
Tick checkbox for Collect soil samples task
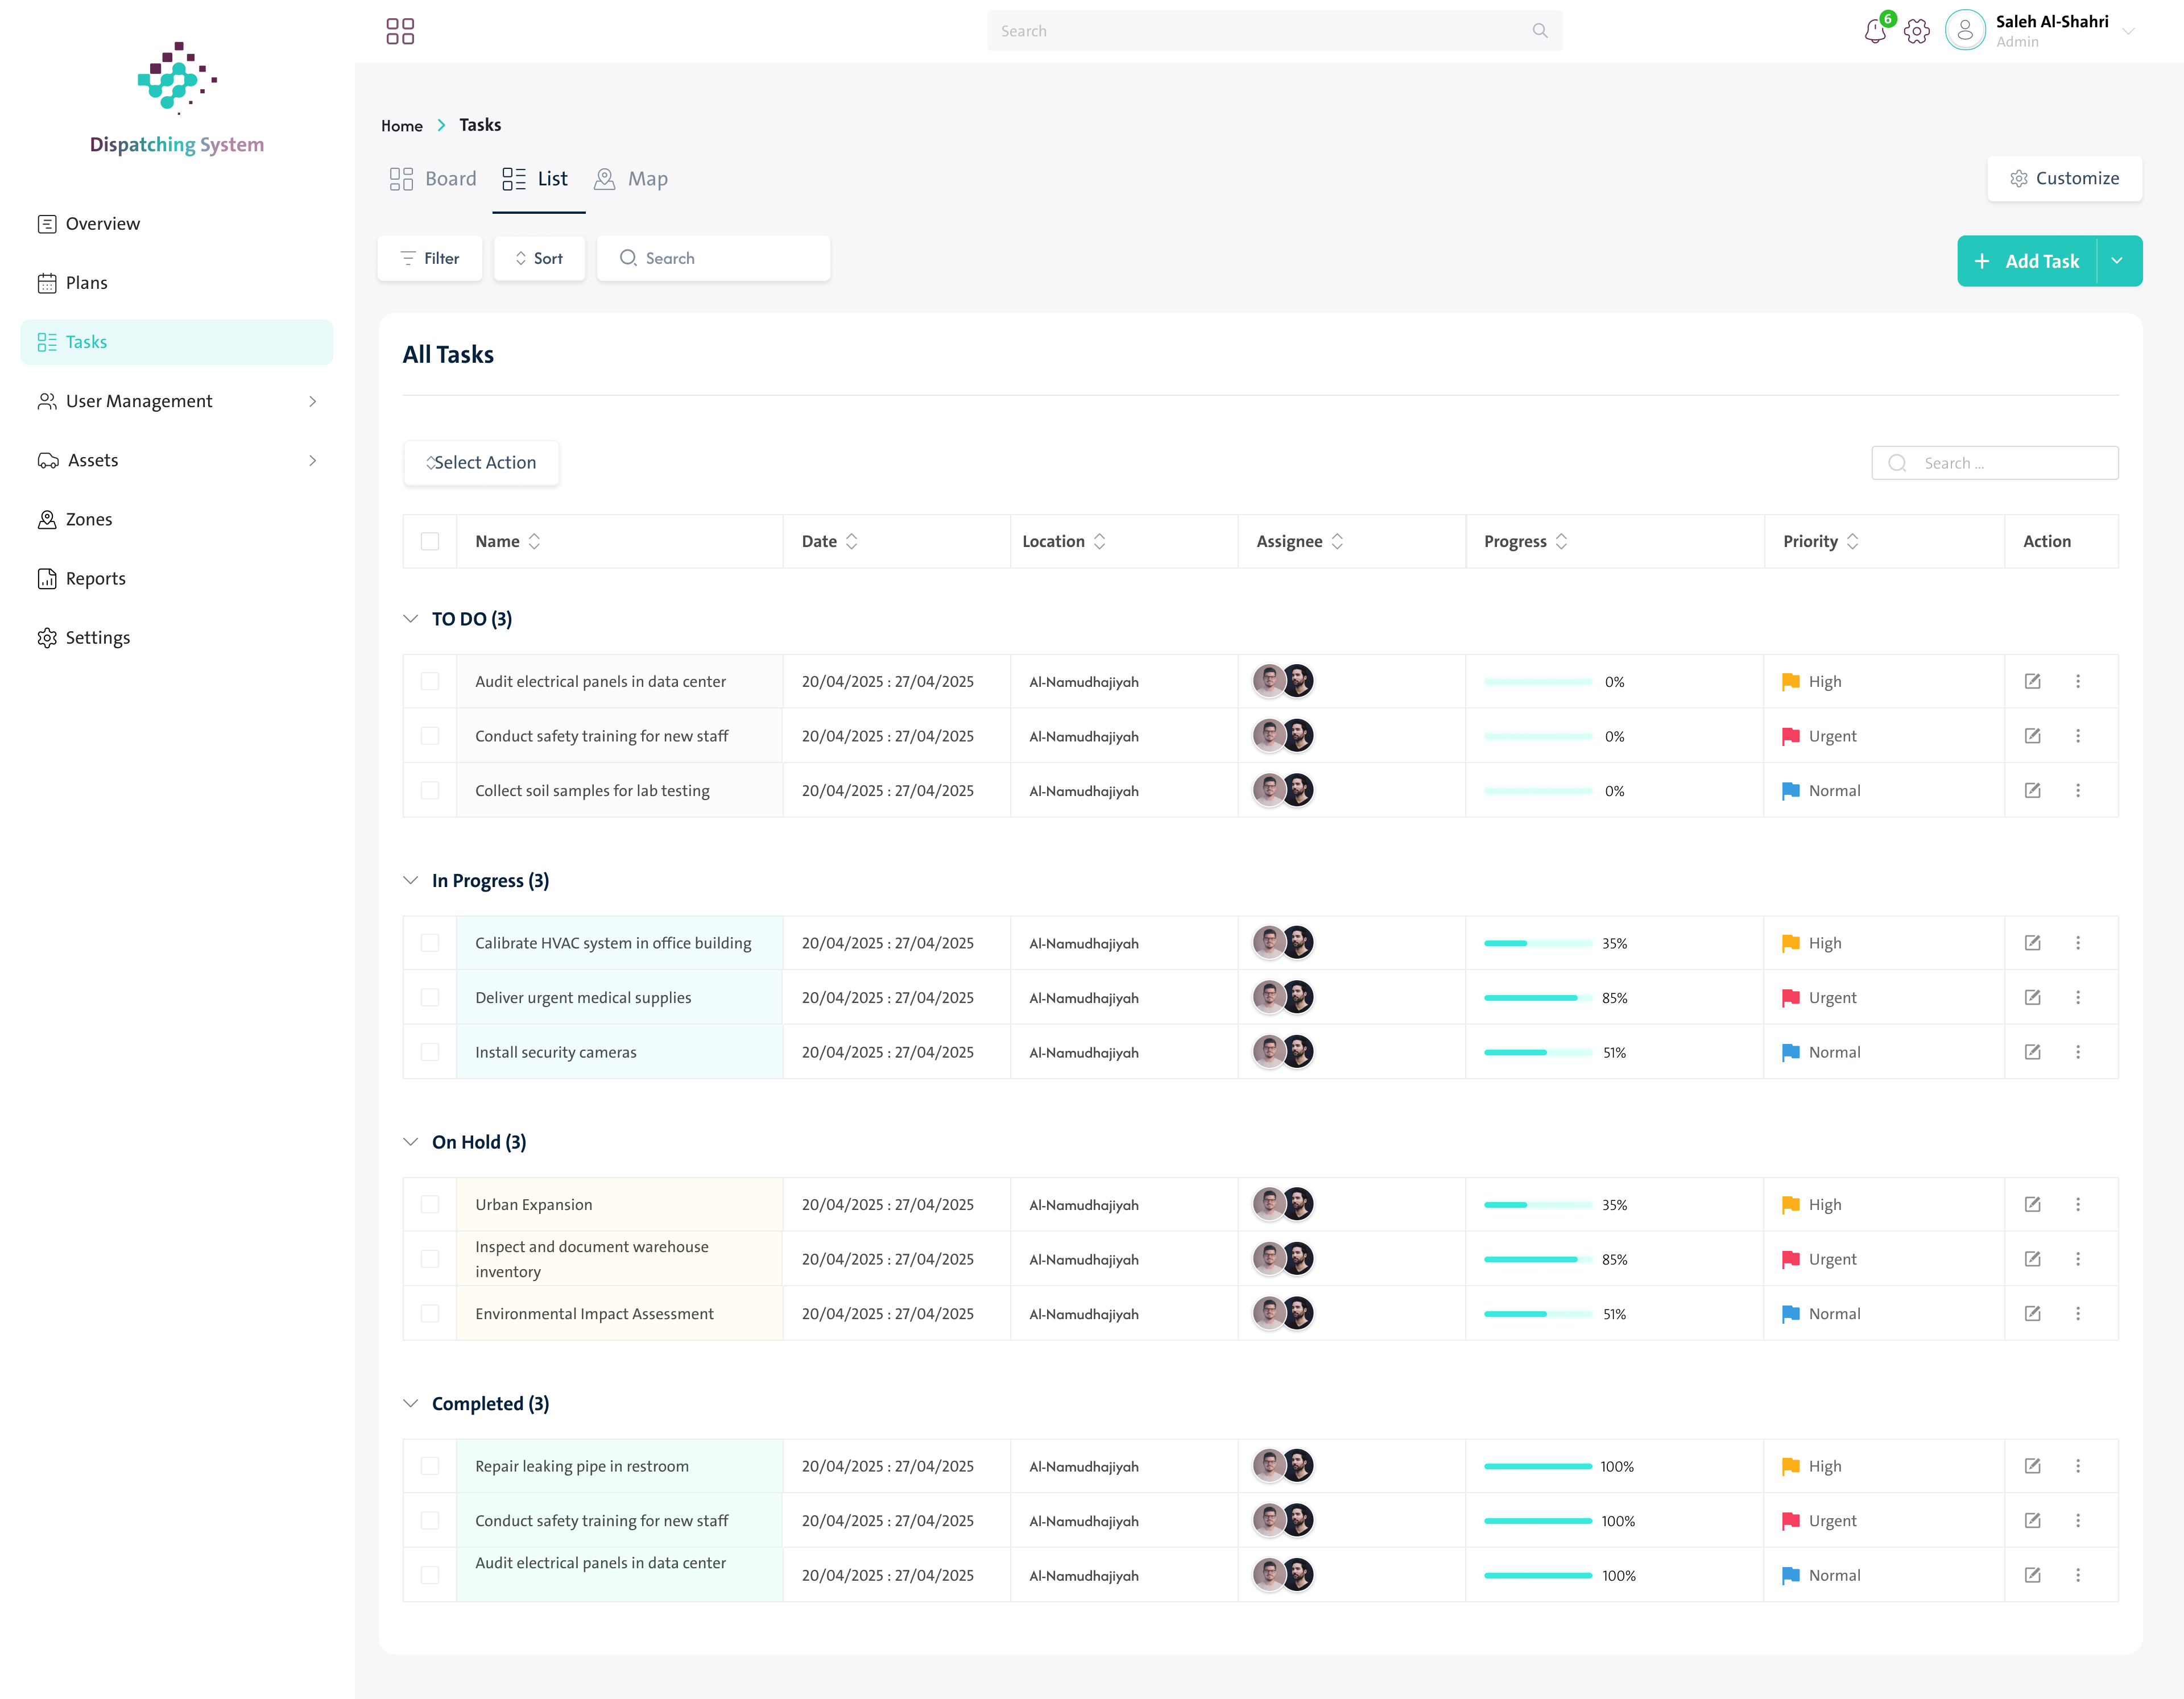430,790
